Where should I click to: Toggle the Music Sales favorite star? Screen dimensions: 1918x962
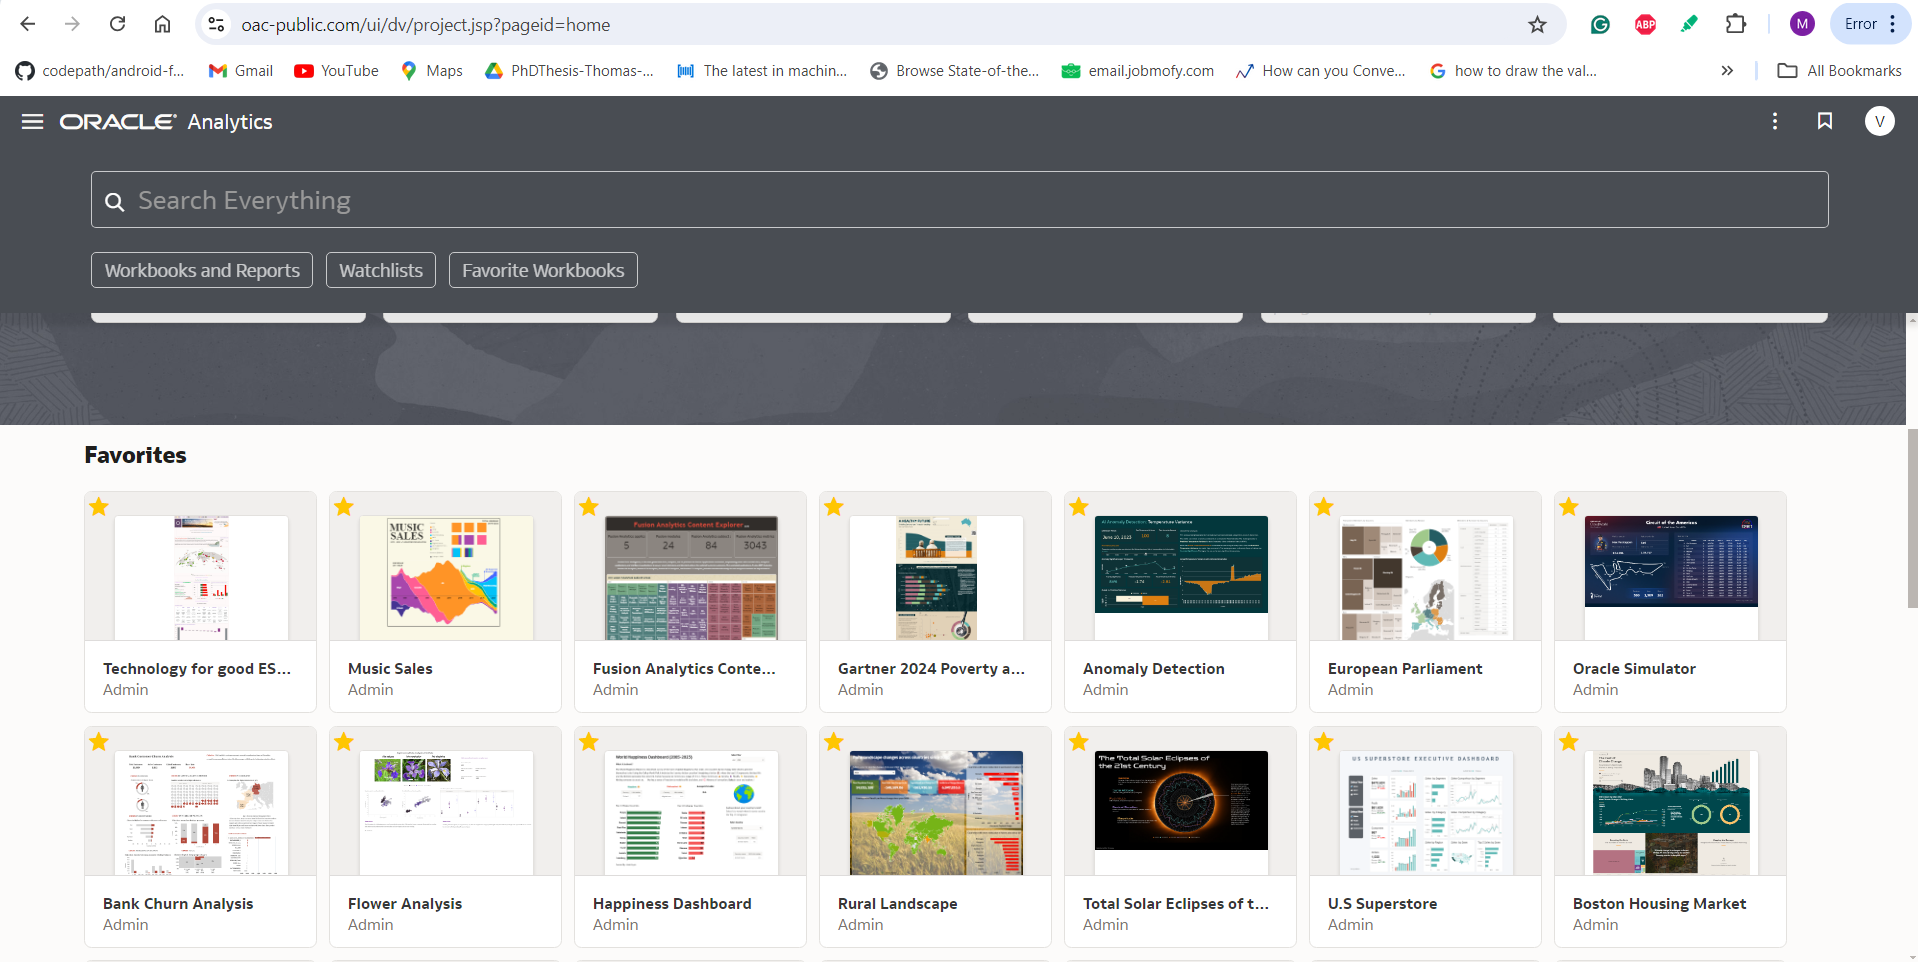[x=344, y=507]
